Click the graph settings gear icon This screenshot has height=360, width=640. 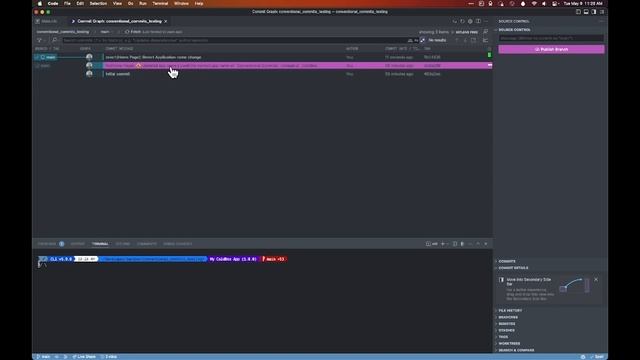tap(470, 21)
